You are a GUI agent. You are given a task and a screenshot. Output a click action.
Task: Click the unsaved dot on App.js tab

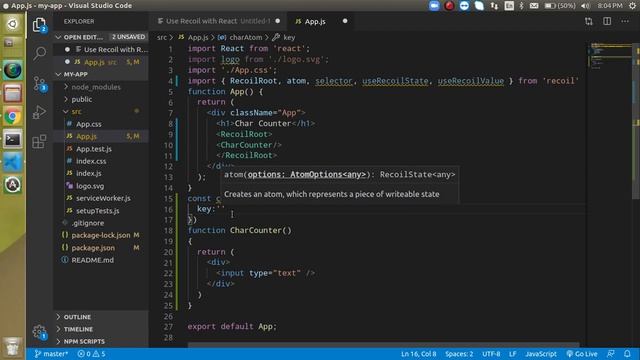point(345,21)
